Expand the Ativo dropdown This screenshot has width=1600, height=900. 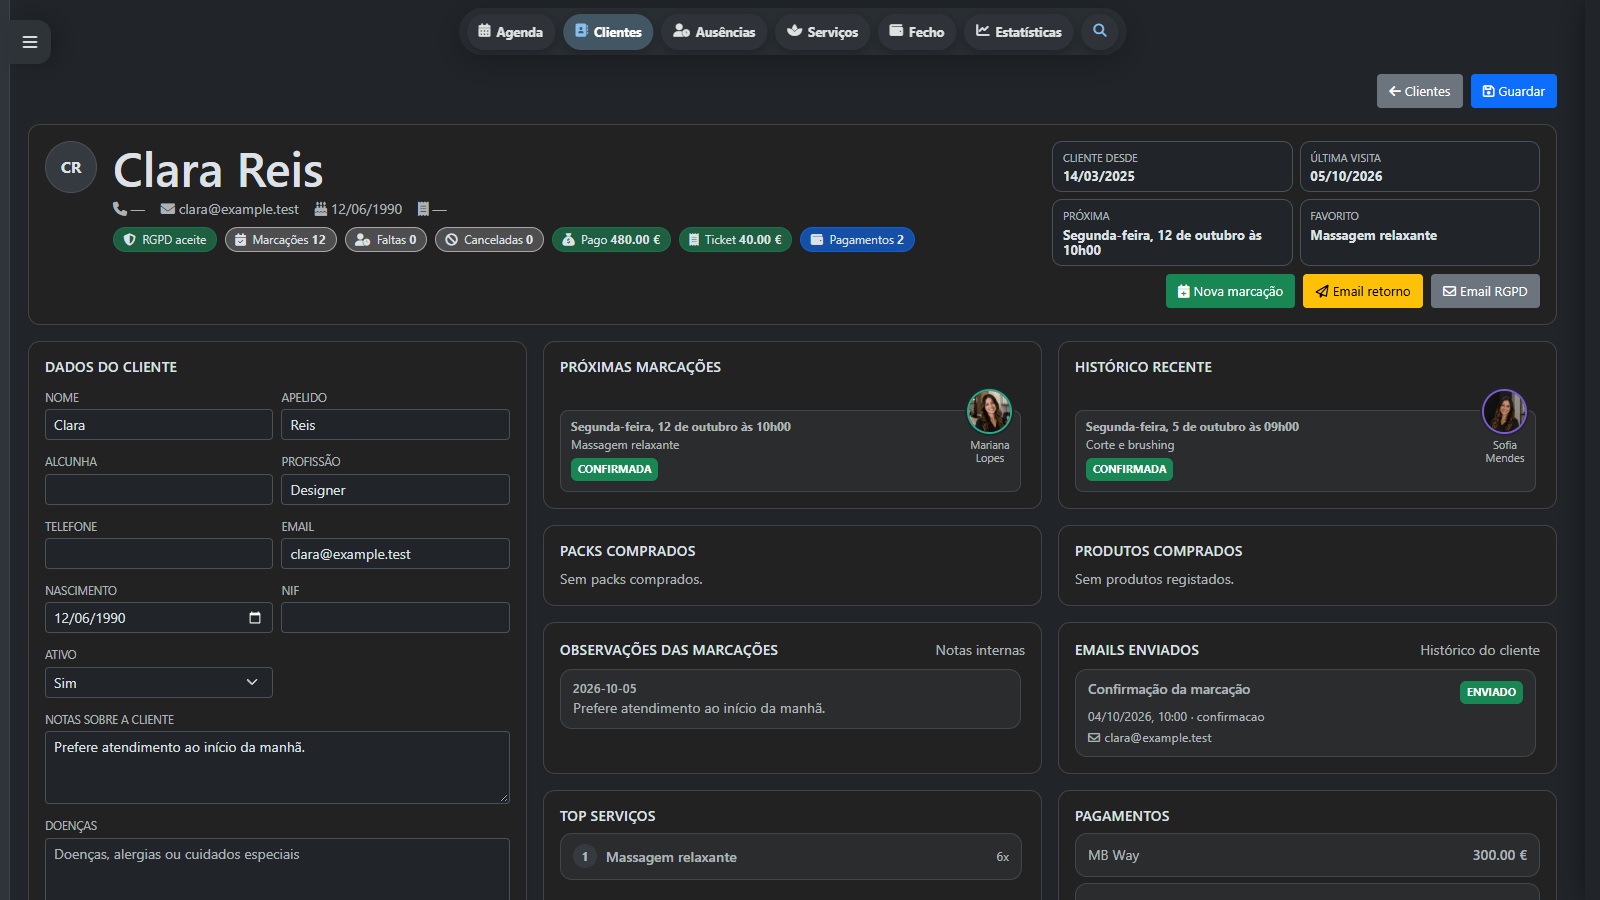(x=159, y=683)
